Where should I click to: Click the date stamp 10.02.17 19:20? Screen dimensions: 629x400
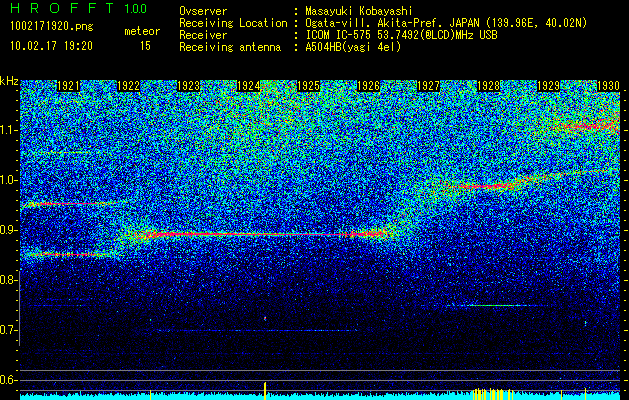tap(51, 46)
